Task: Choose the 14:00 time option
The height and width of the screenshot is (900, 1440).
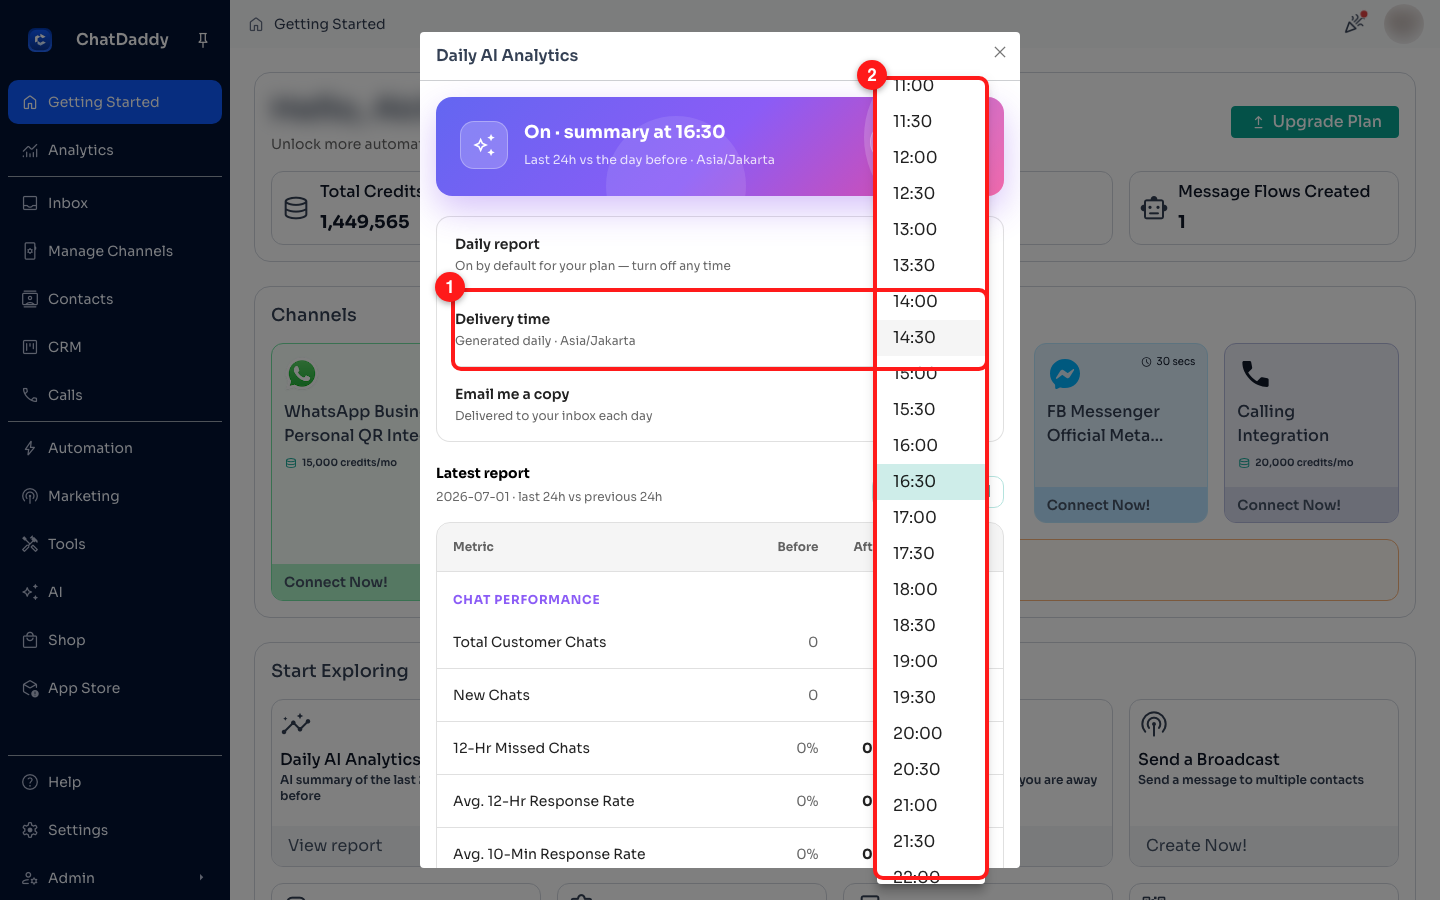Action: pos(931,301)
